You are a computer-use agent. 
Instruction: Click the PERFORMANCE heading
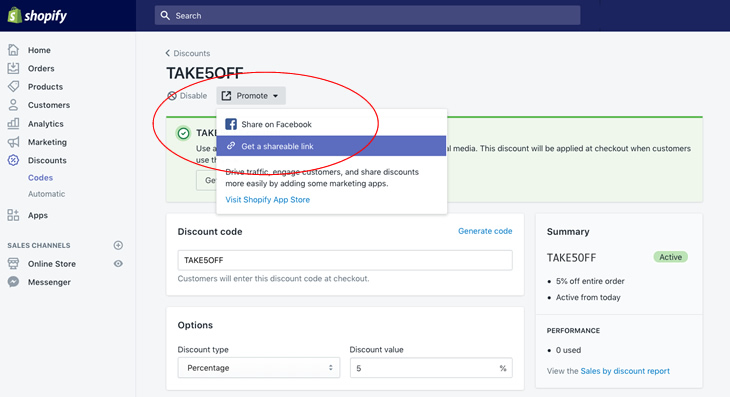(573, 331)
